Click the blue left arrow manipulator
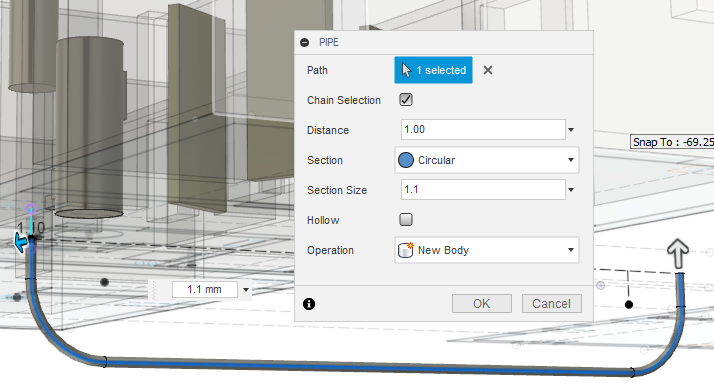Image resolution: width=714 pixels, height=392 pixels. coord(20,242)
